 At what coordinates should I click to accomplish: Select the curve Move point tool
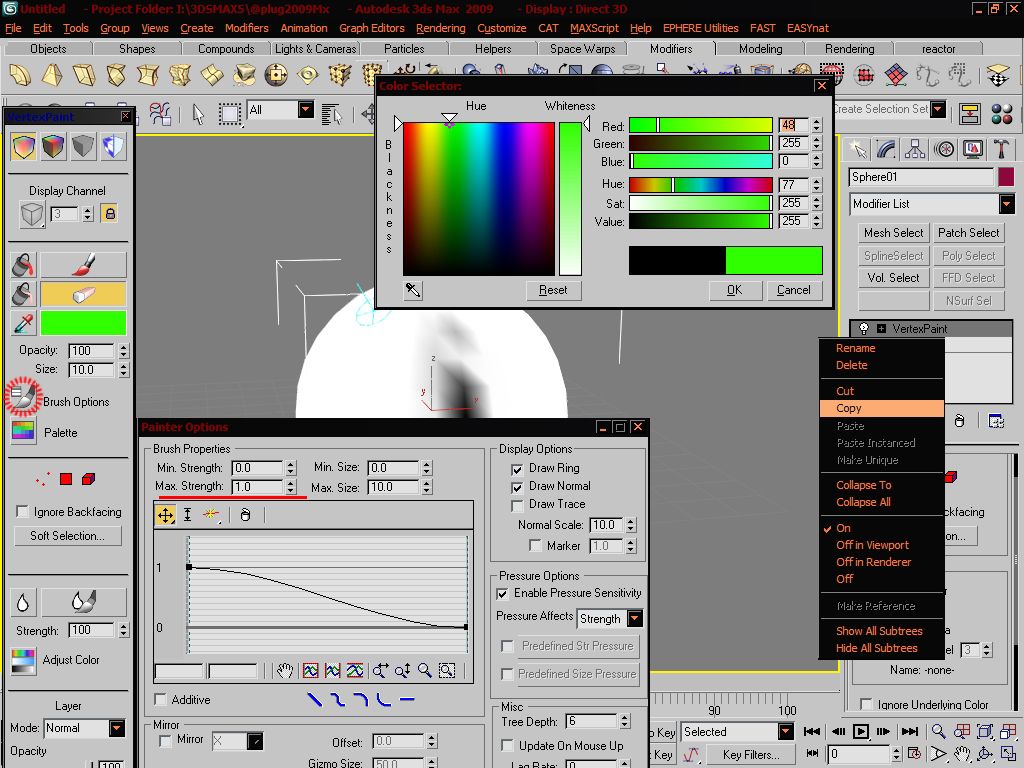coord(166,515)
